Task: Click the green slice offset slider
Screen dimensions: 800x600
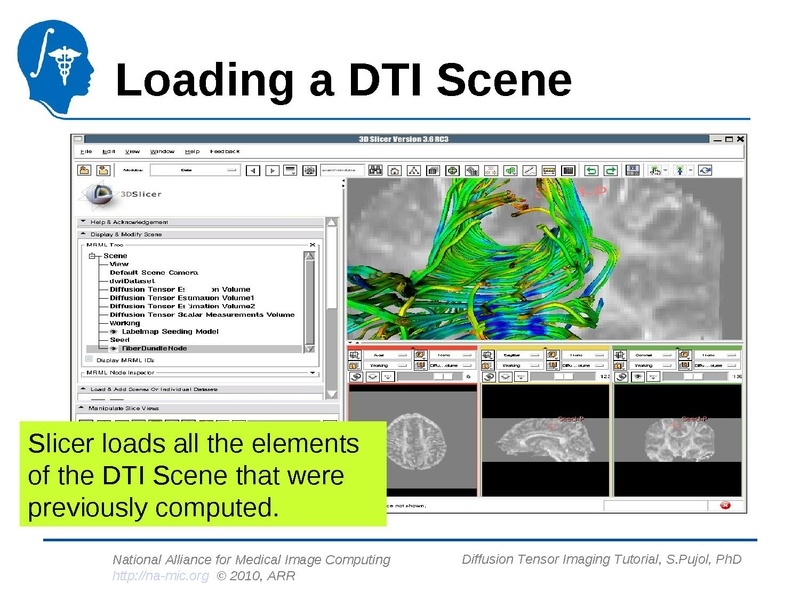Action: 695,377
